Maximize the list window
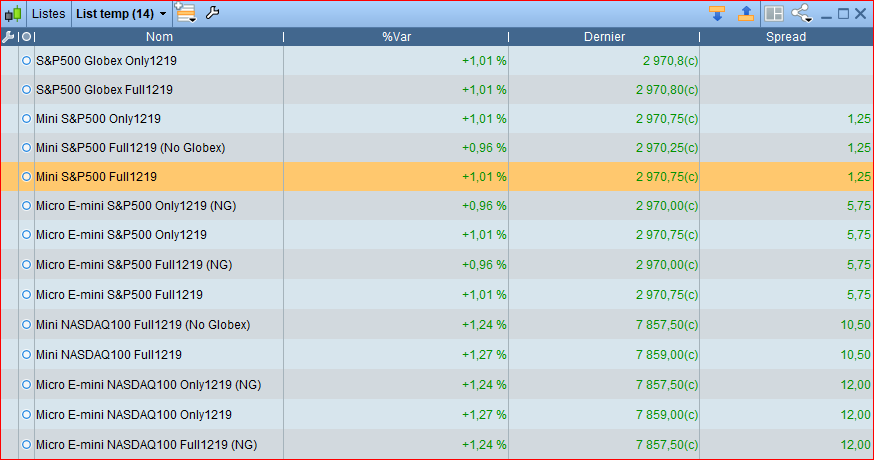Image resolution: width=874 pixels, height=460 pixels. [x=843, y=13]
